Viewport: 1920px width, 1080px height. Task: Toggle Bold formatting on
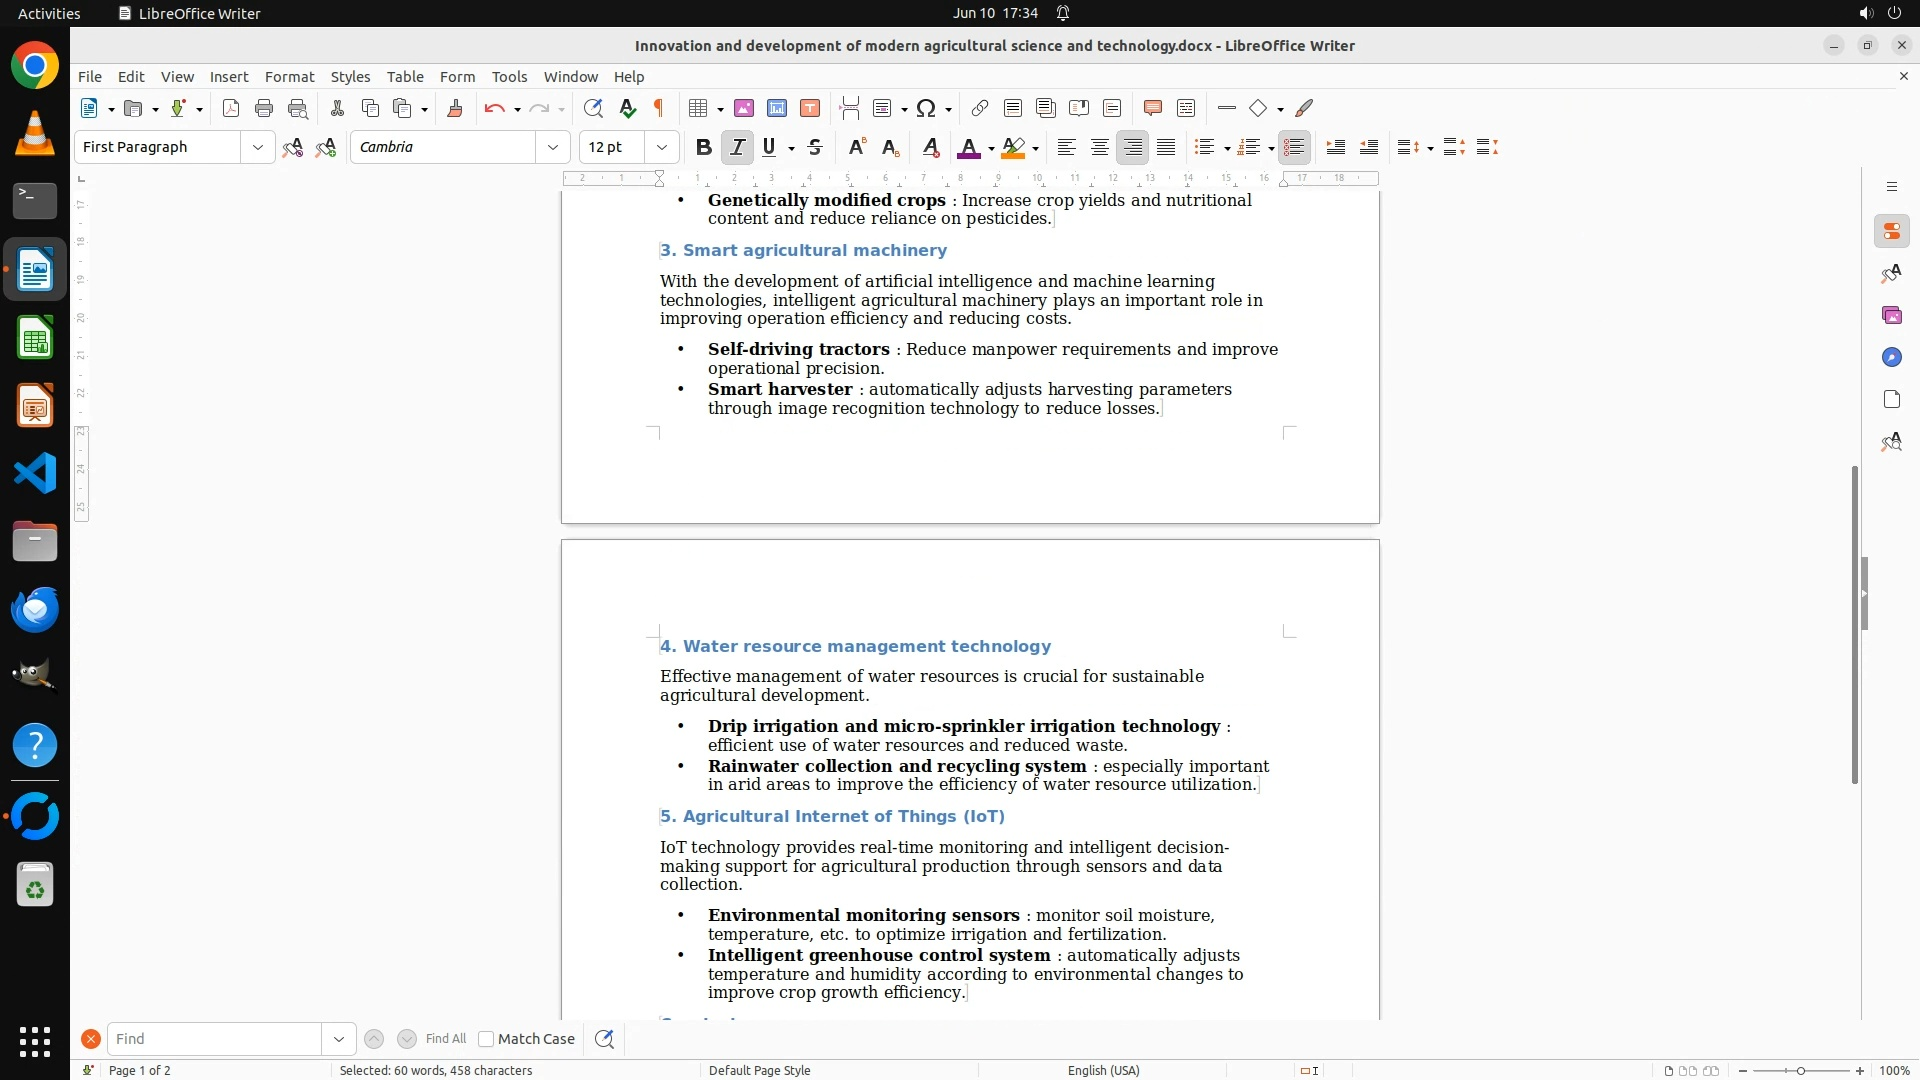[x=704, y=148]
